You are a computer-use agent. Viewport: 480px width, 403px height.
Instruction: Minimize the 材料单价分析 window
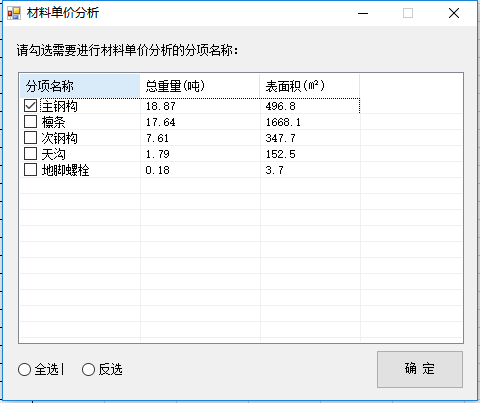(363, 13)
